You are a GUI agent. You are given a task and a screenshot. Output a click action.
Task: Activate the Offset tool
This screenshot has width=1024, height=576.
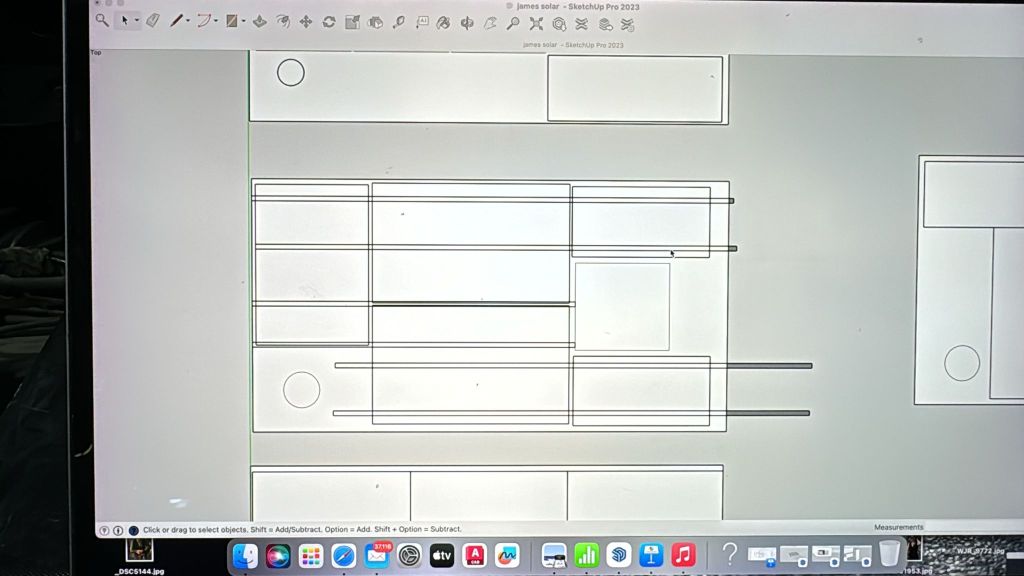(x=283, y=21)
